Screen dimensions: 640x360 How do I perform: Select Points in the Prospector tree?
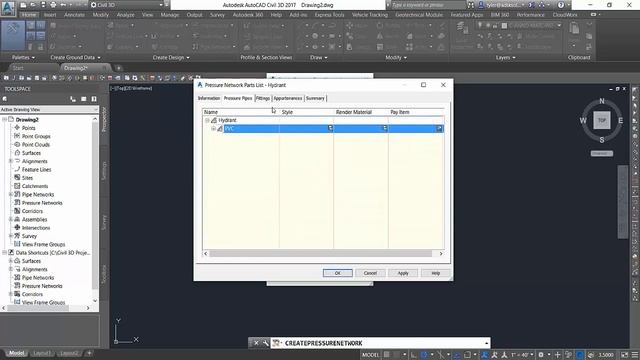point(28,128)
